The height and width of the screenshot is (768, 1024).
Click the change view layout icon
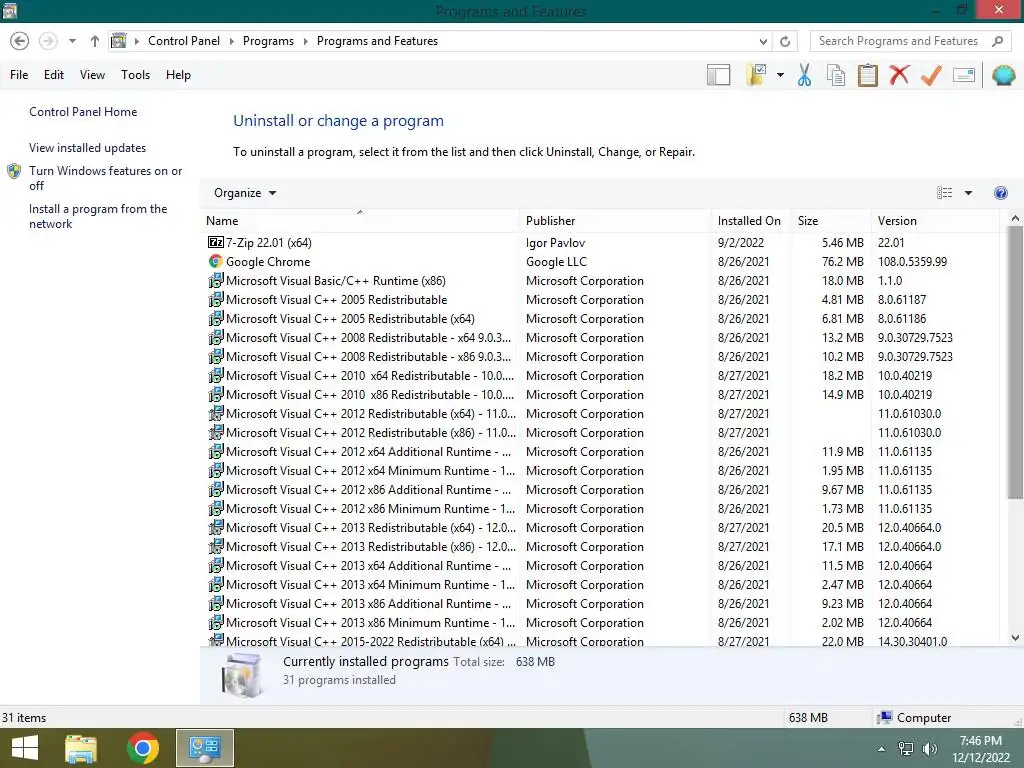click(944, 193)
